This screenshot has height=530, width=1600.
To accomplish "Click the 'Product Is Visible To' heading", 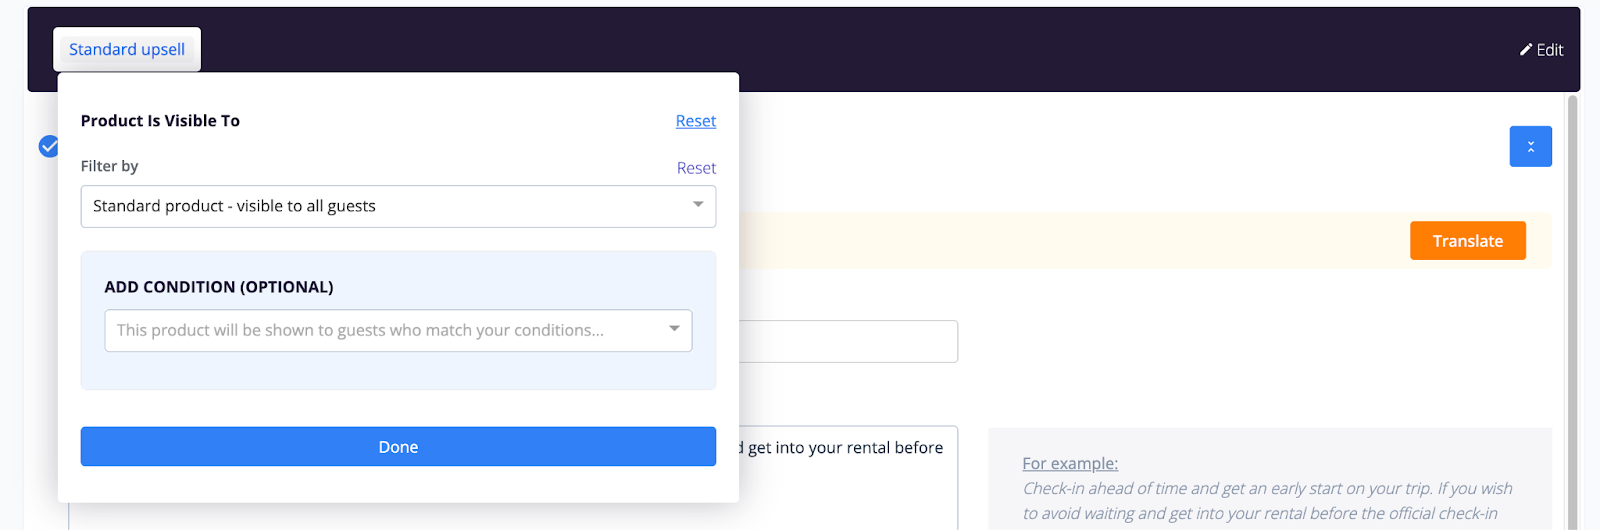I will click(x=160, y=121).
